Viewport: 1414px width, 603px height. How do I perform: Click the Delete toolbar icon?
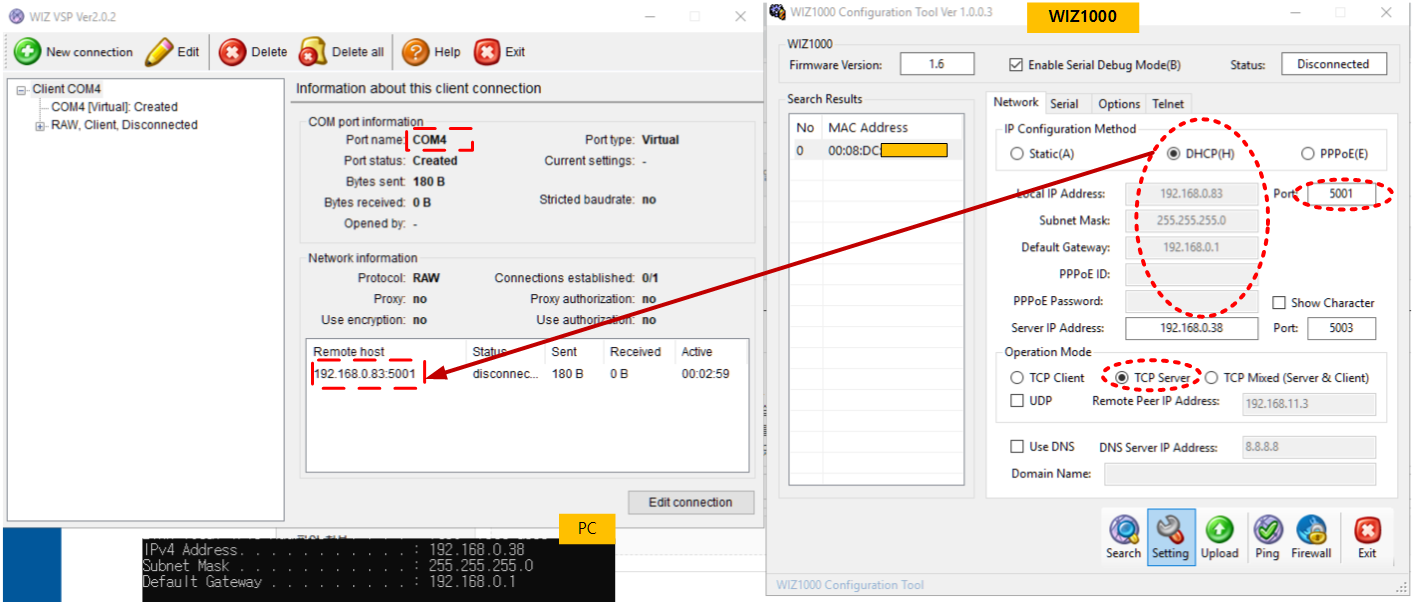(x=232, y=52)
